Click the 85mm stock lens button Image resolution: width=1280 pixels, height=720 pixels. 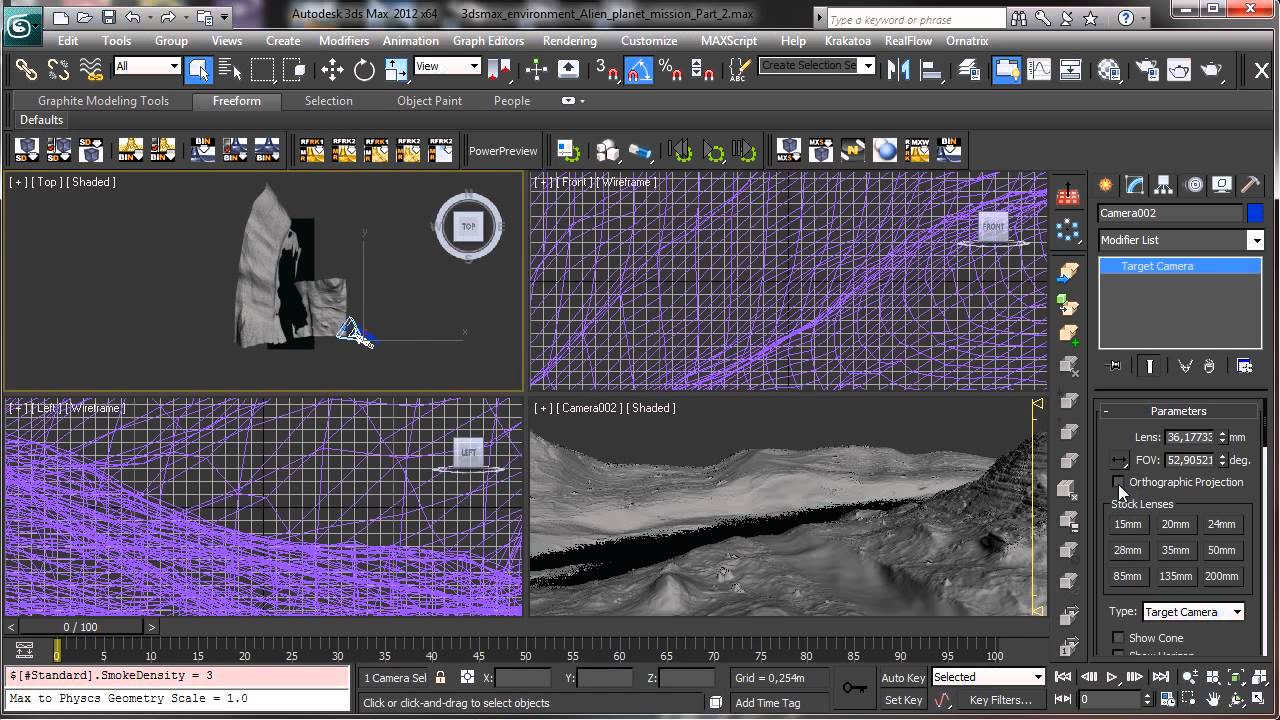[x=1127, y=576]
